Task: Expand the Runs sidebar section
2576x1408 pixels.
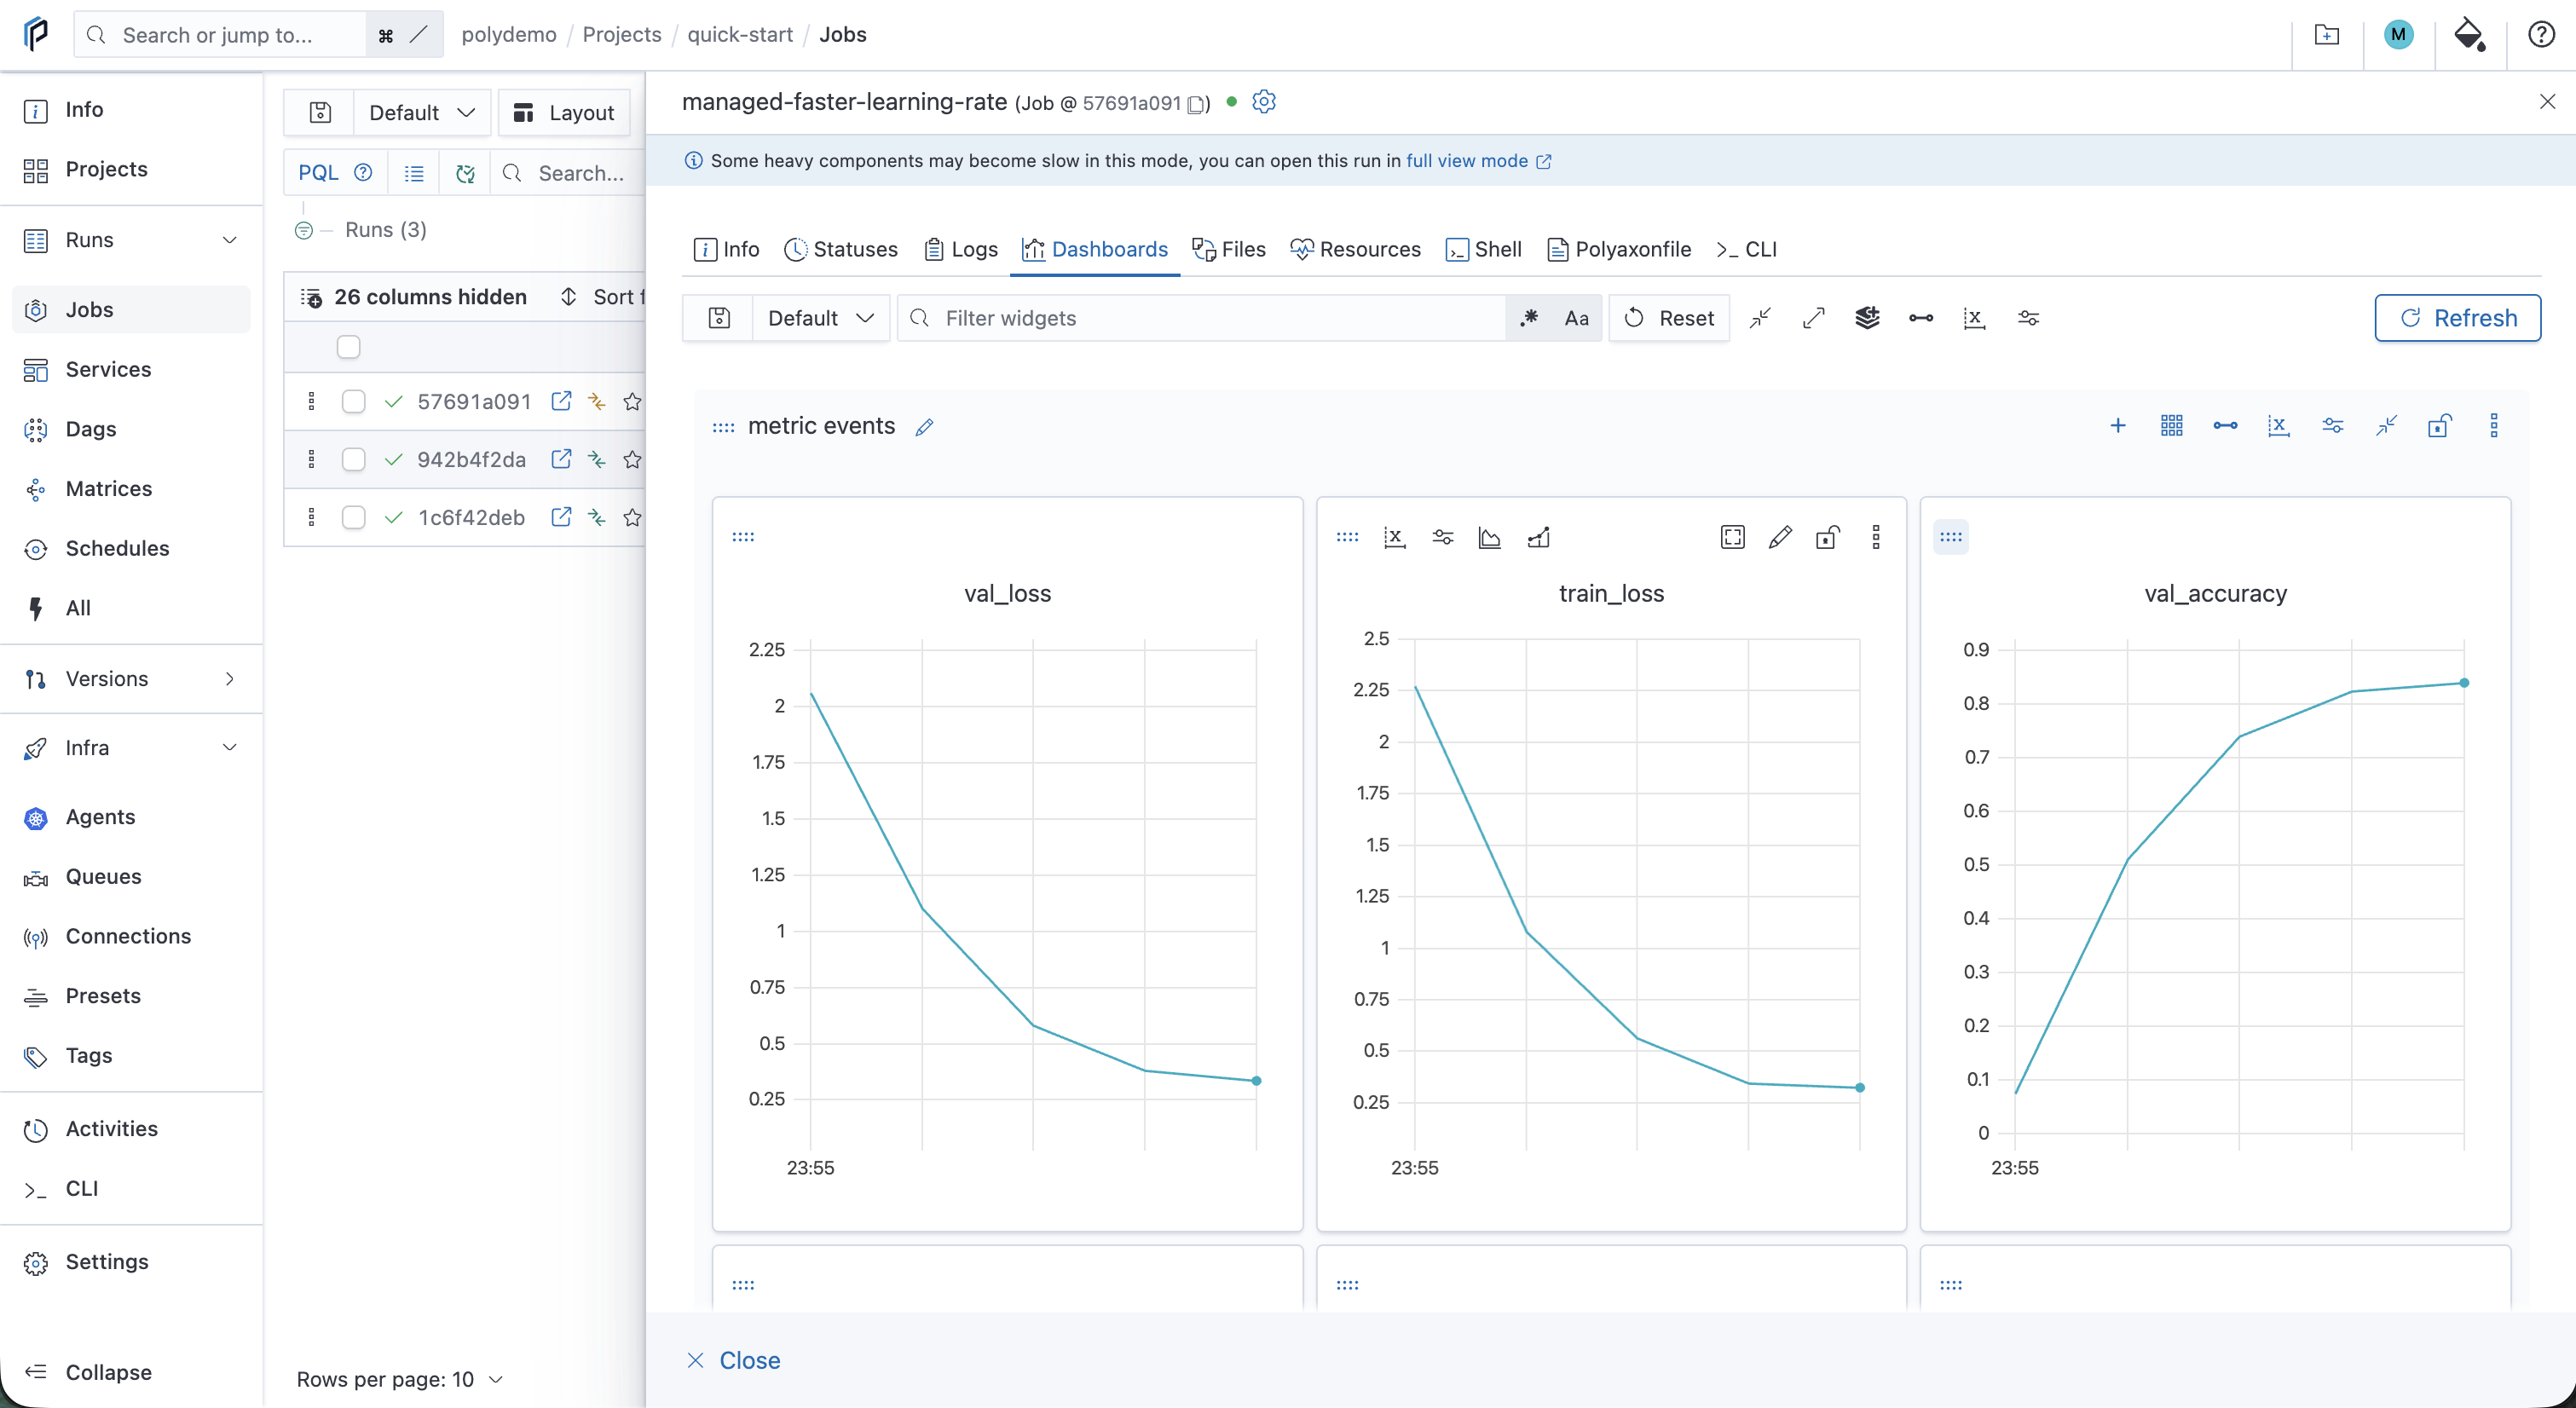Action: pos(230,240)
